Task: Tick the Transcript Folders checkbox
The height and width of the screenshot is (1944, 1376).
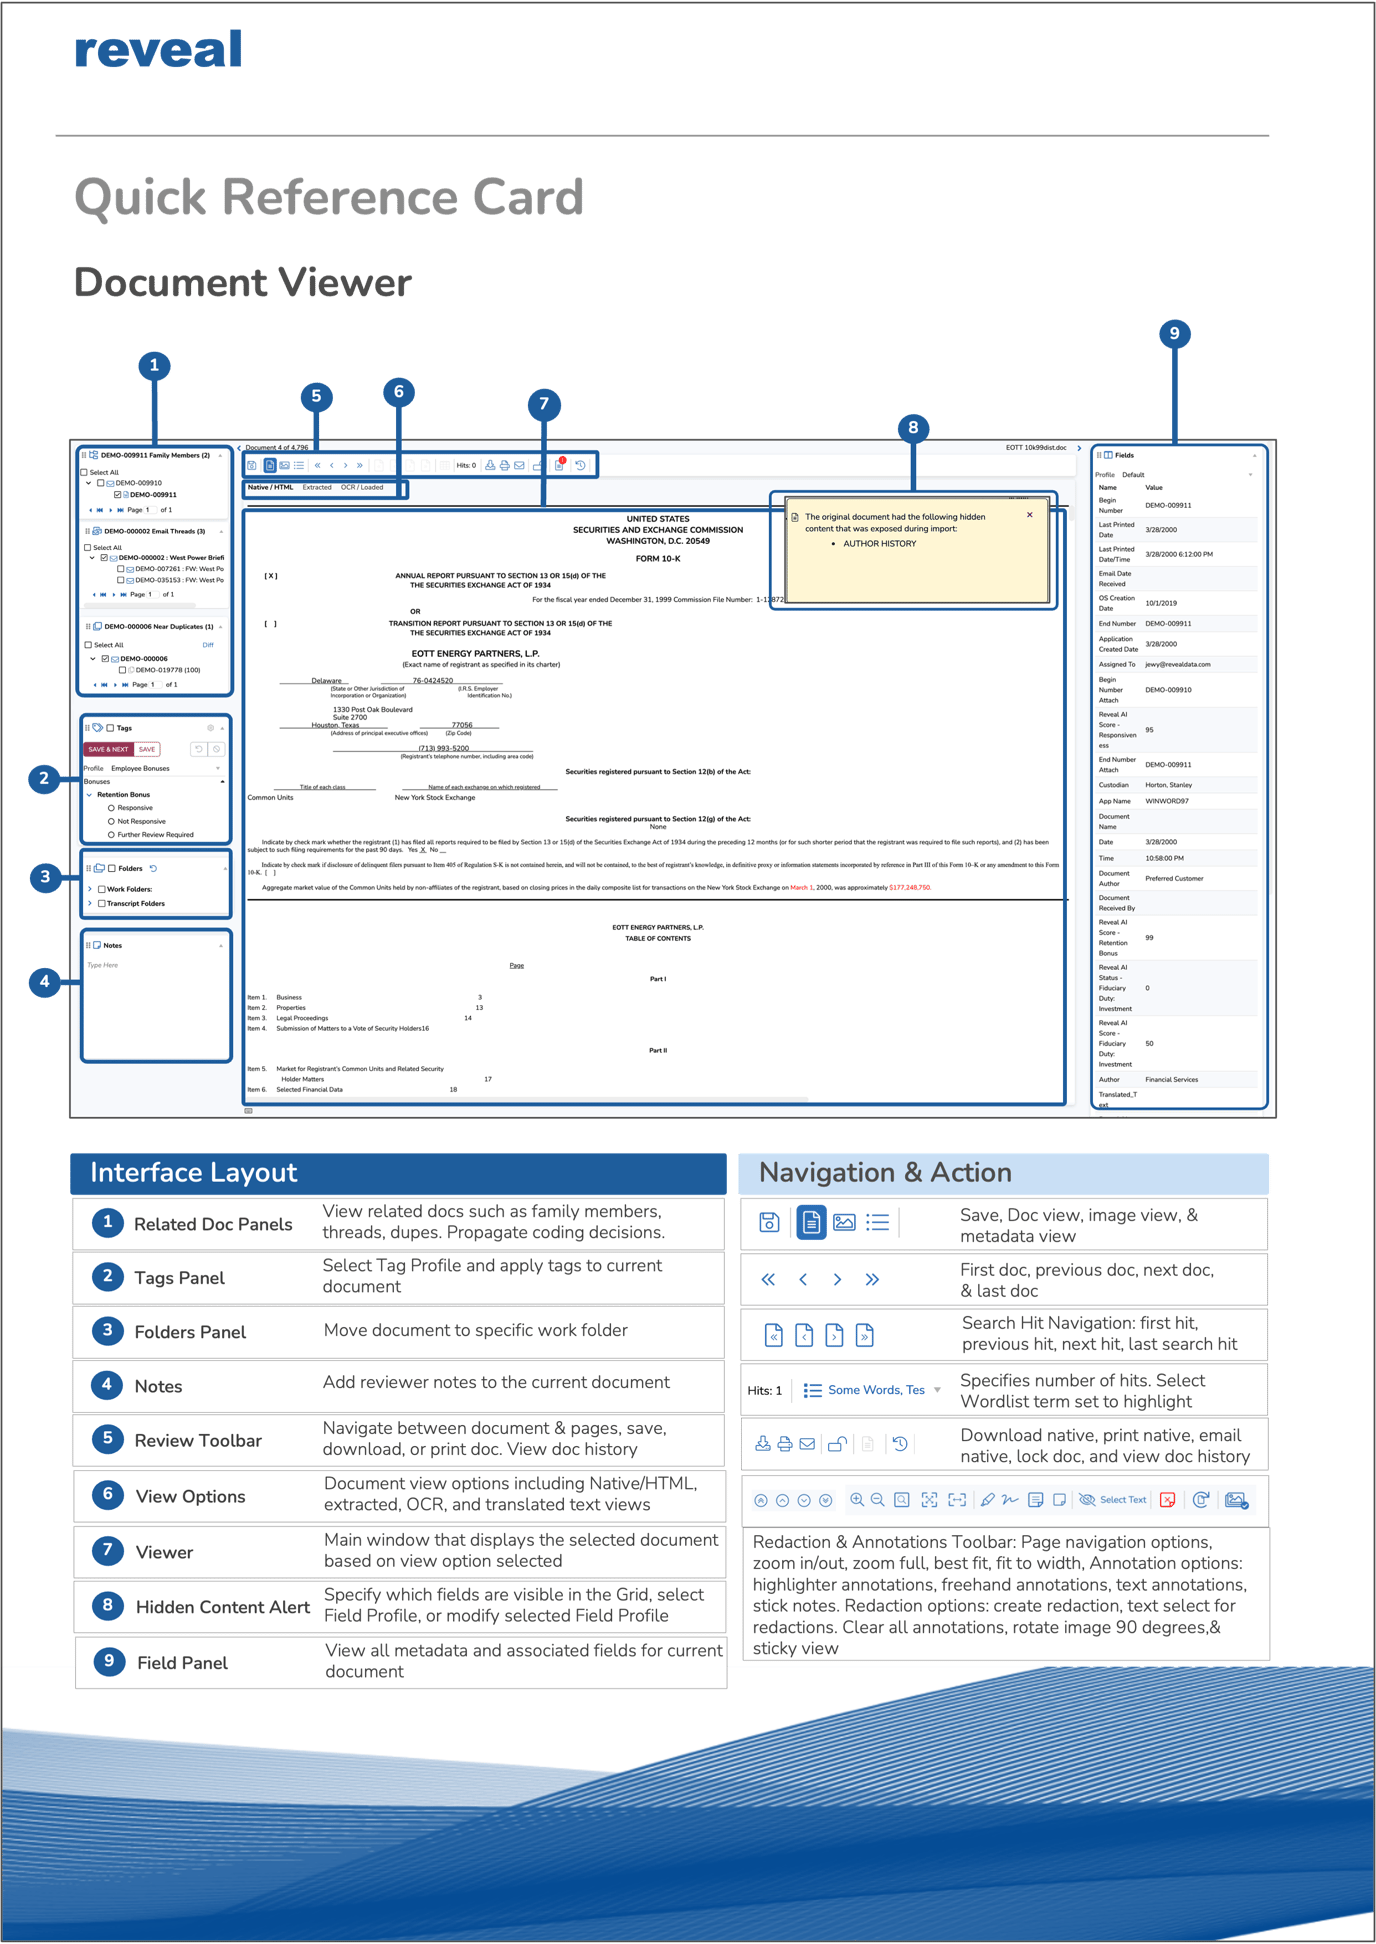Action: tap(101, 903)
